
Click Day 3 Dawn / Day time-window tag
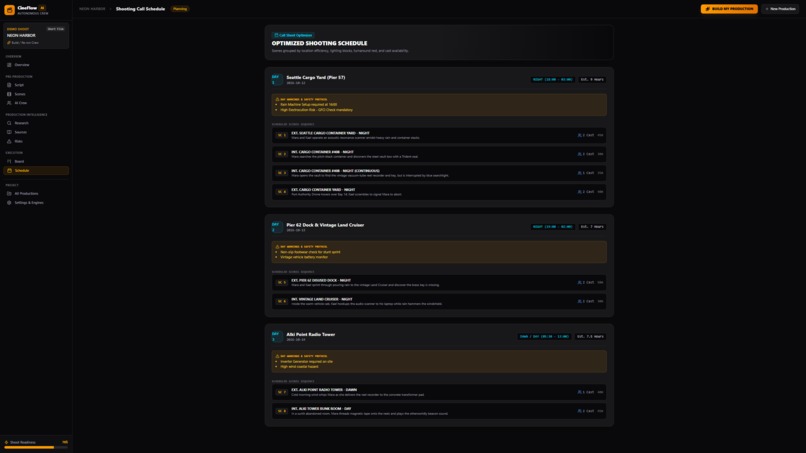pyautogui.click(x=544, y=336)
